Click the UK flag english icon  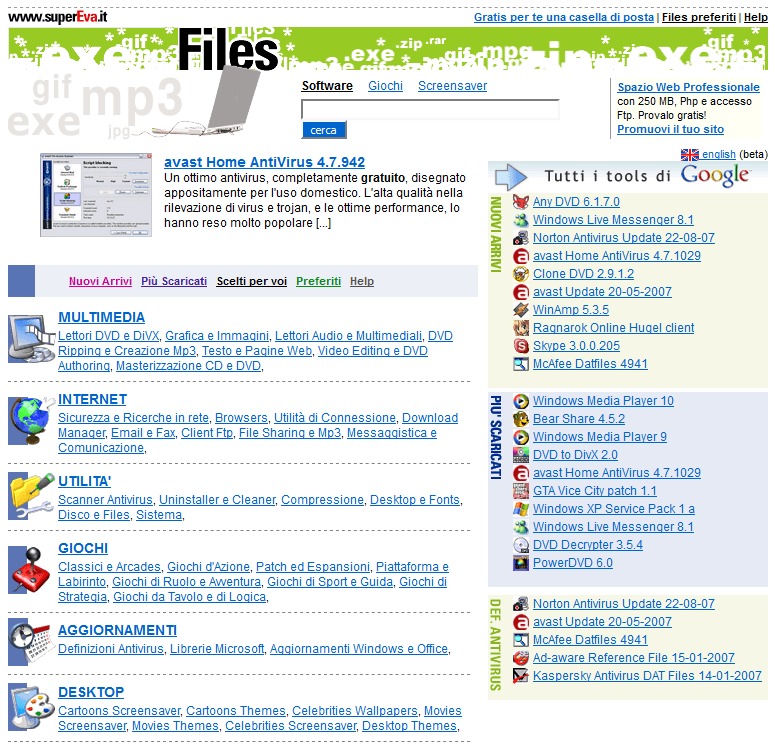tap(689, 155)
